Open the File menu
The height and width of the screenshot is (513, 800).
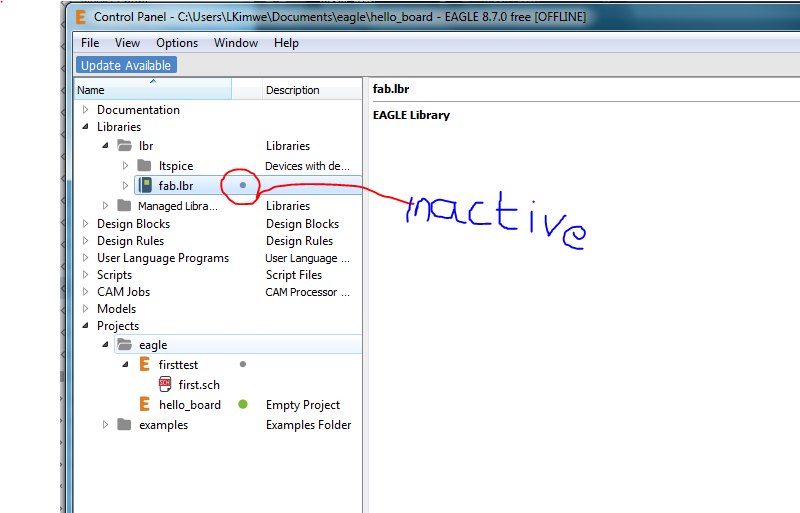tap(90, 43)
